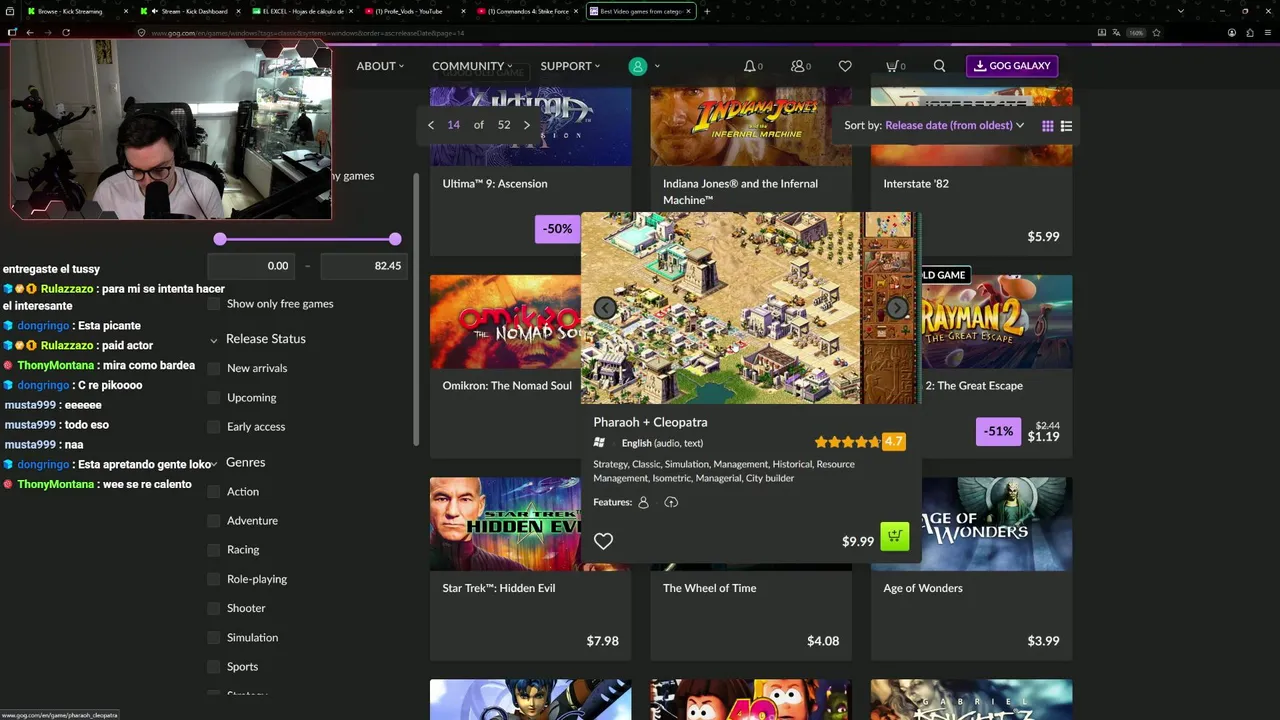1280x720 pixels.
Task: Click the maximum price field showing 82.45
Action: [x=363, y=266]
